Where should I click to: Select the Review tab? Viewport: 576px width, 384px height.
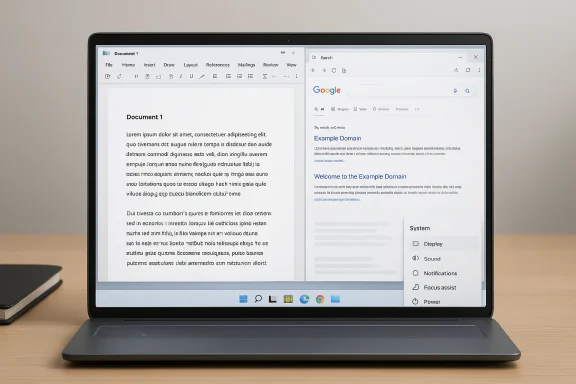(x=270, y=65)
